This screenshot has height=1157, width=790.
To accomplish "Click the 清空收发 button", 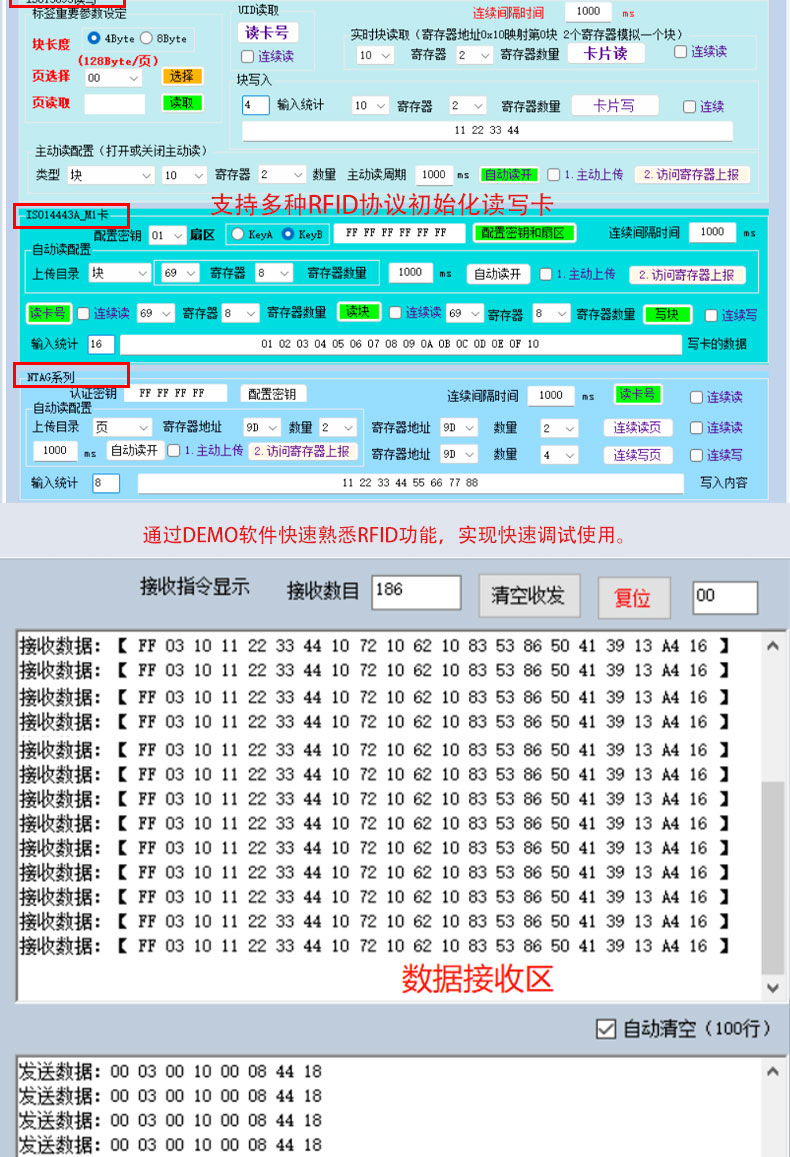I will (x=528, y=595).
